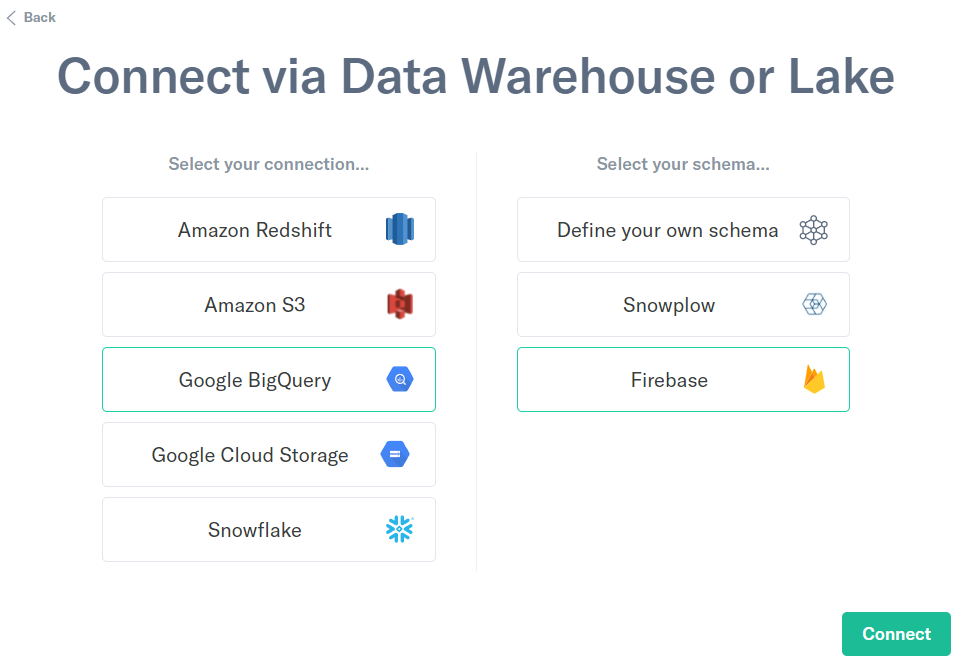Click the Snowplow logo icon
The height and width of the screenshot is (672, 972).
coord(813,305)
